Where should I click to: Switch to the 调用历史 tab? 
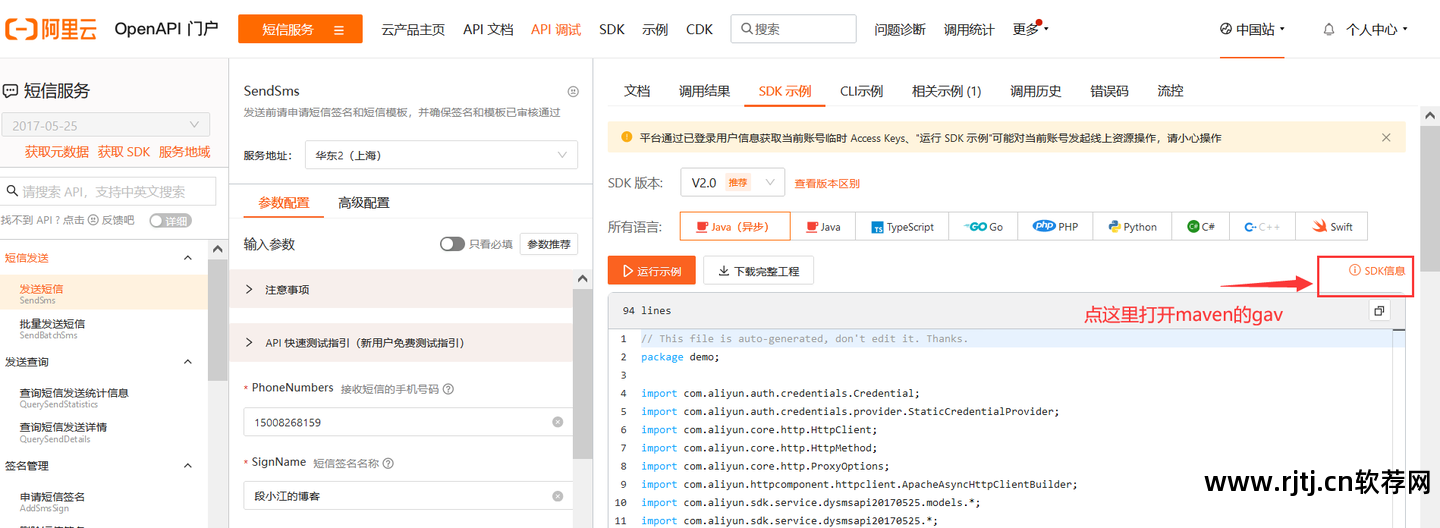[1035, 91]
